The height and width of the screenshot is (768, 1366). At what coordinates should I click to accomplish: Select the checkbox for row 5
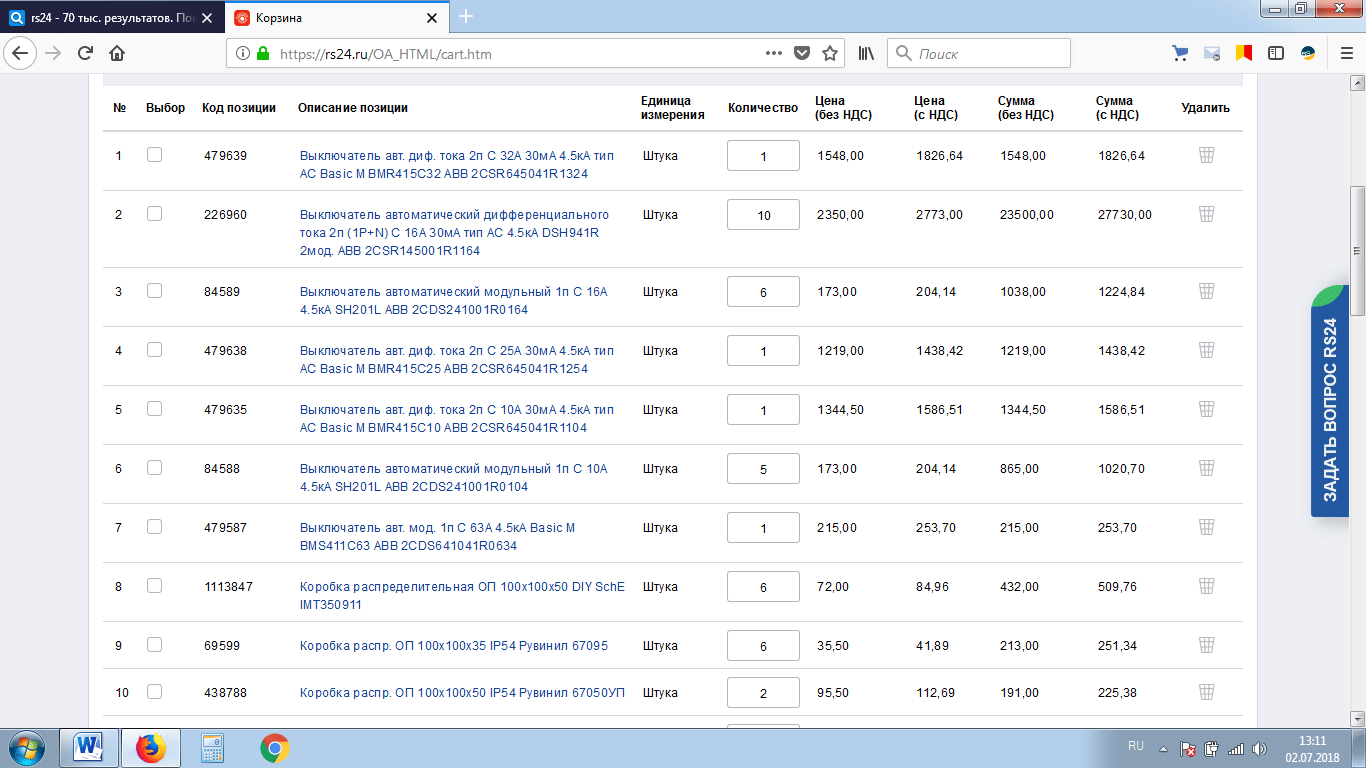pyautogui.click(x=154, y=409)
